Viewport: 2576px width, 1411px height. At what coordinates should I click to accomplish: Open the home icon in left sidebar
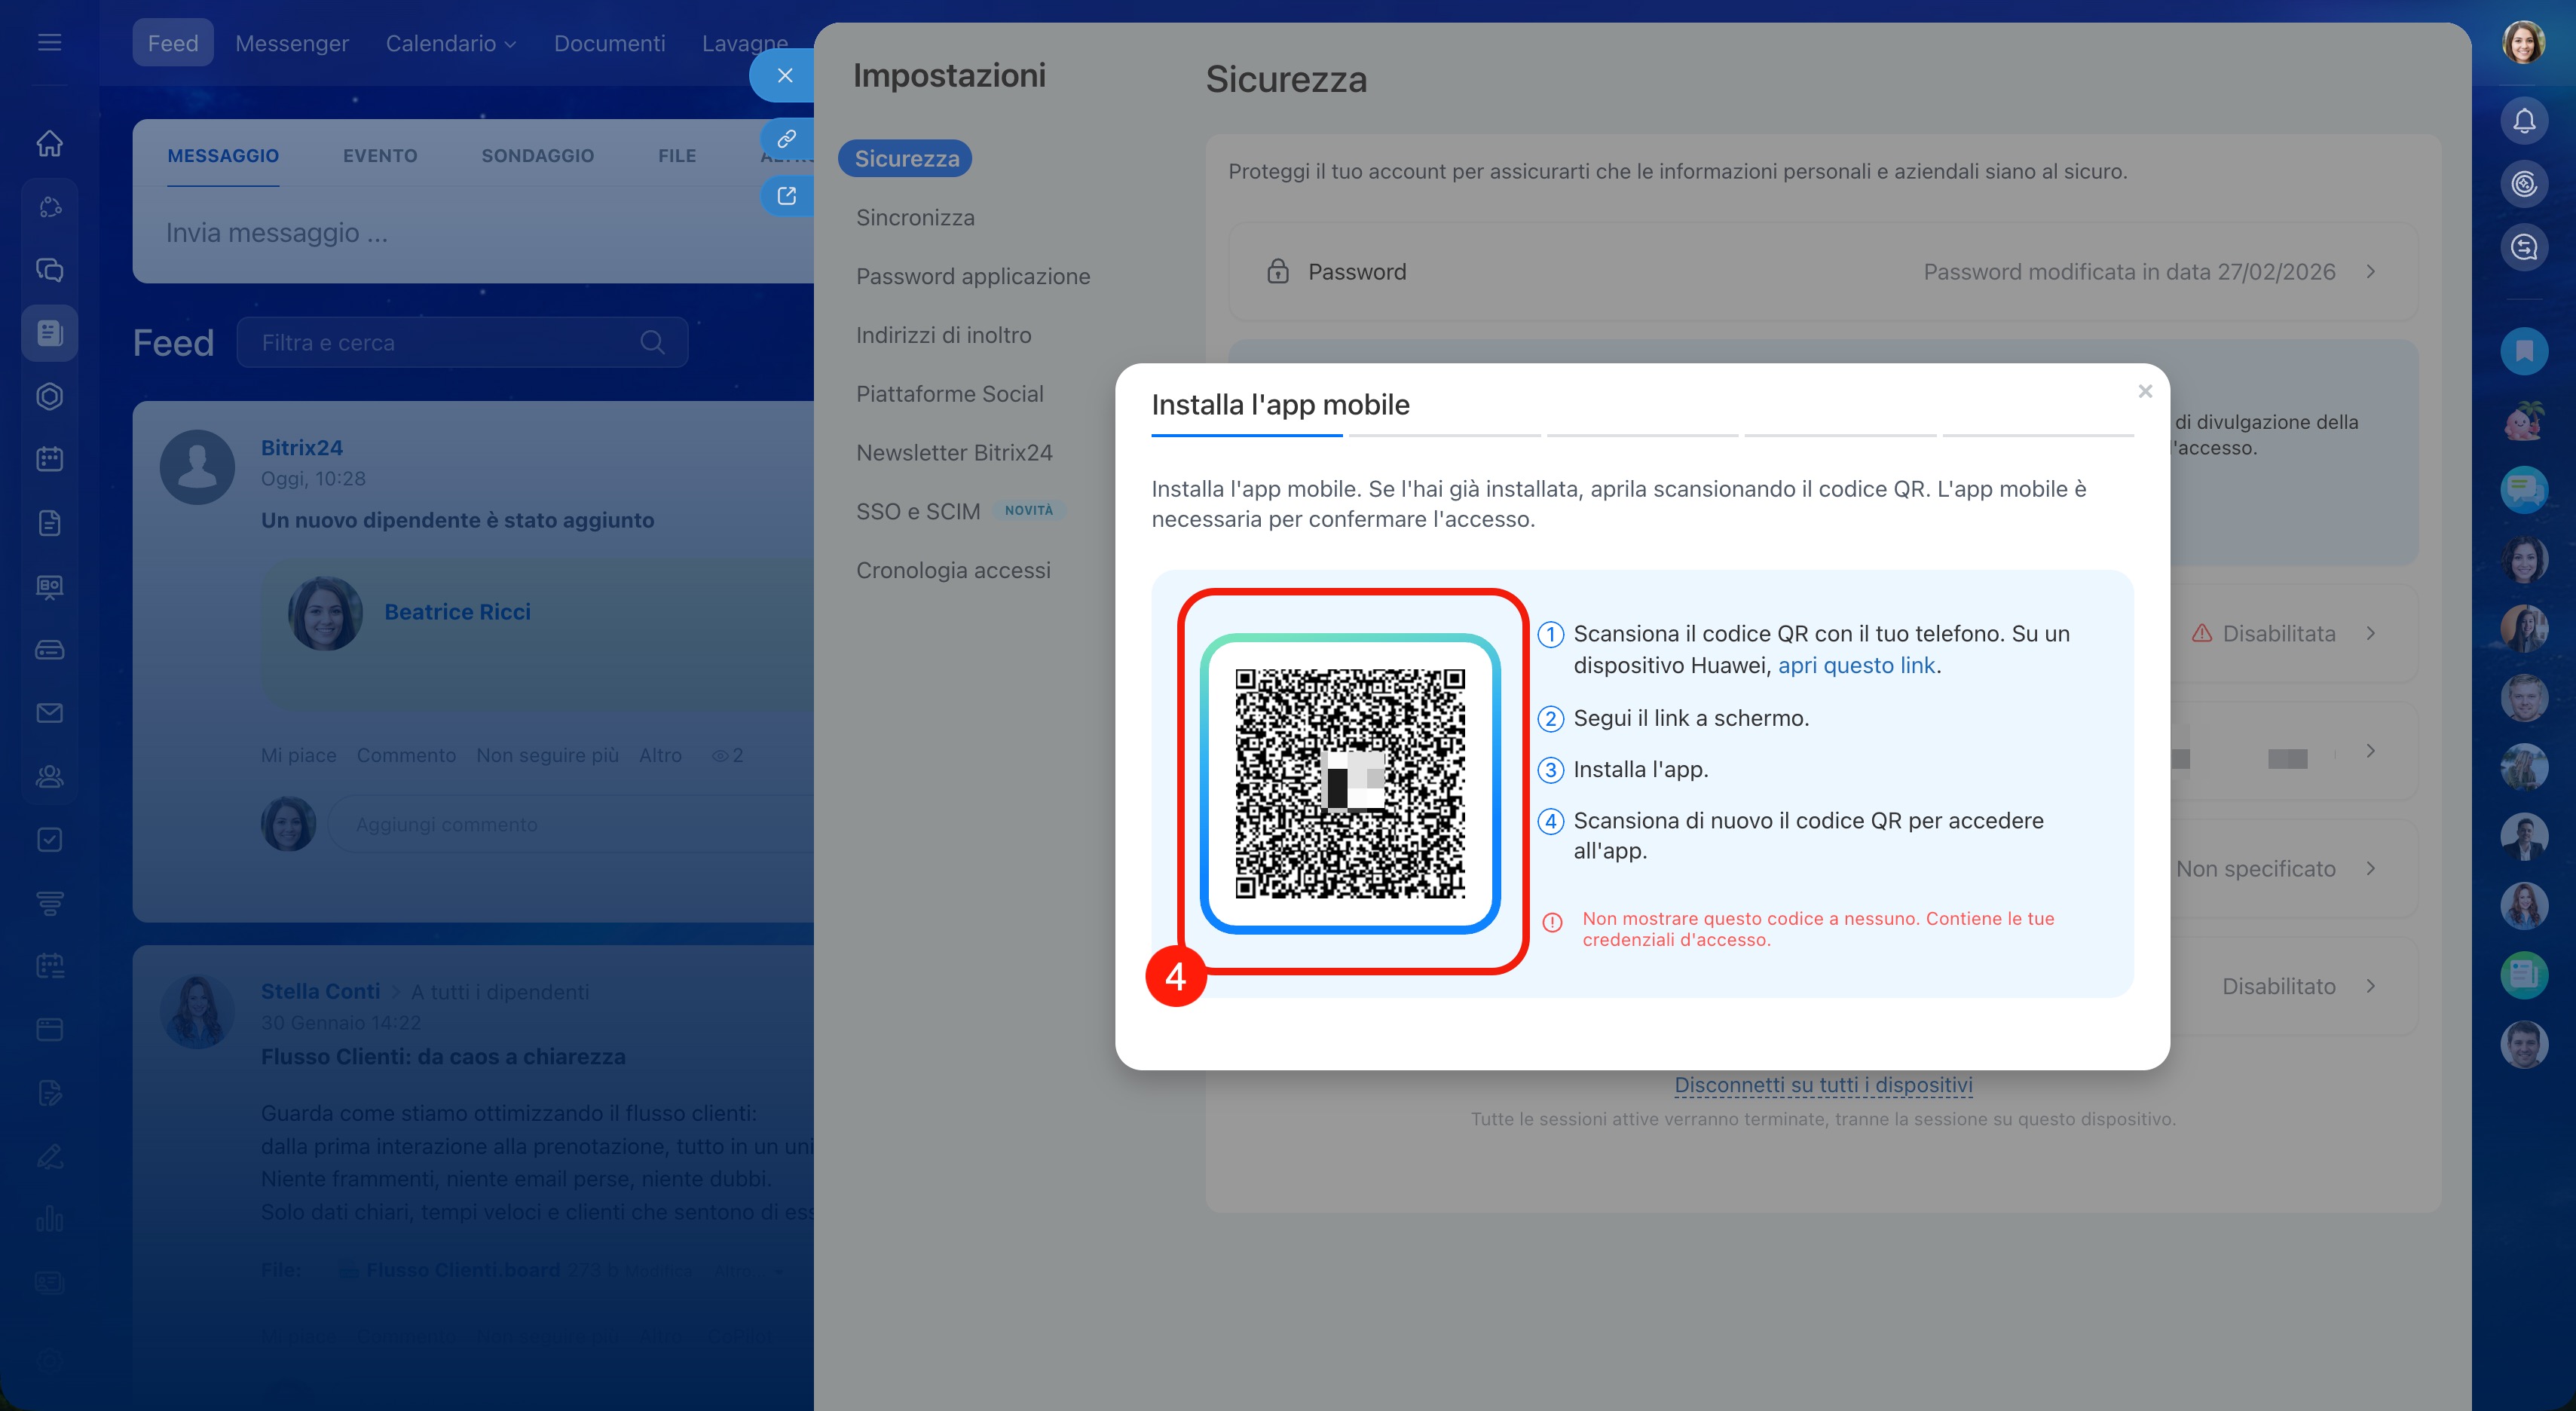(49, 143)
